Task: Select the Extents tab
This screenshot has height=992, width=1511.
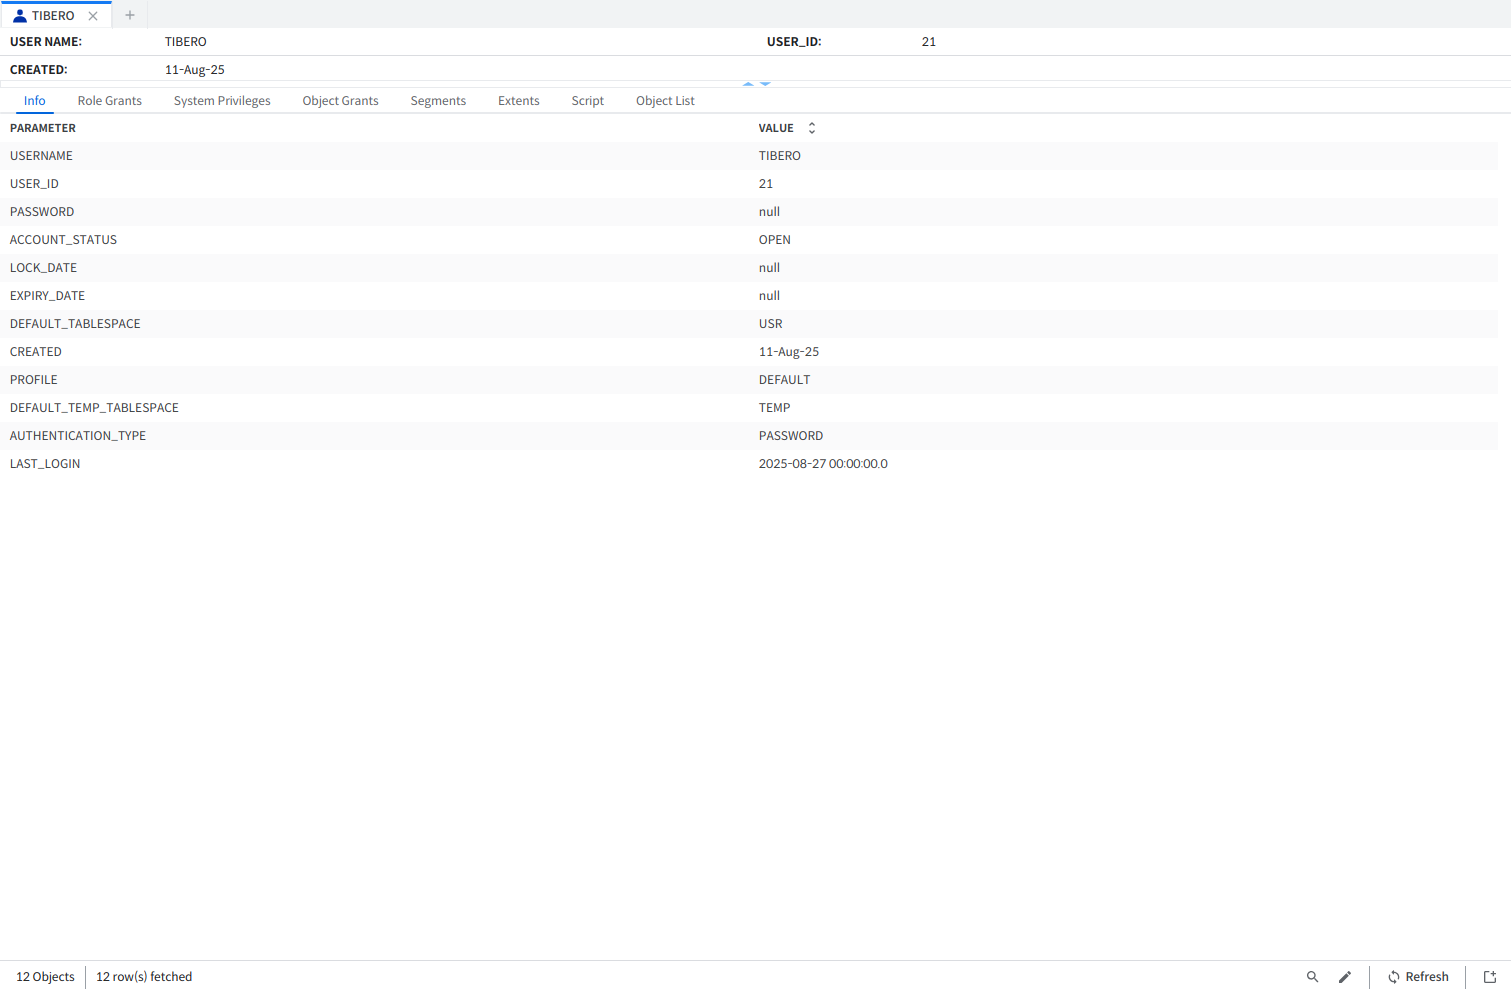Action: [518, 101]
